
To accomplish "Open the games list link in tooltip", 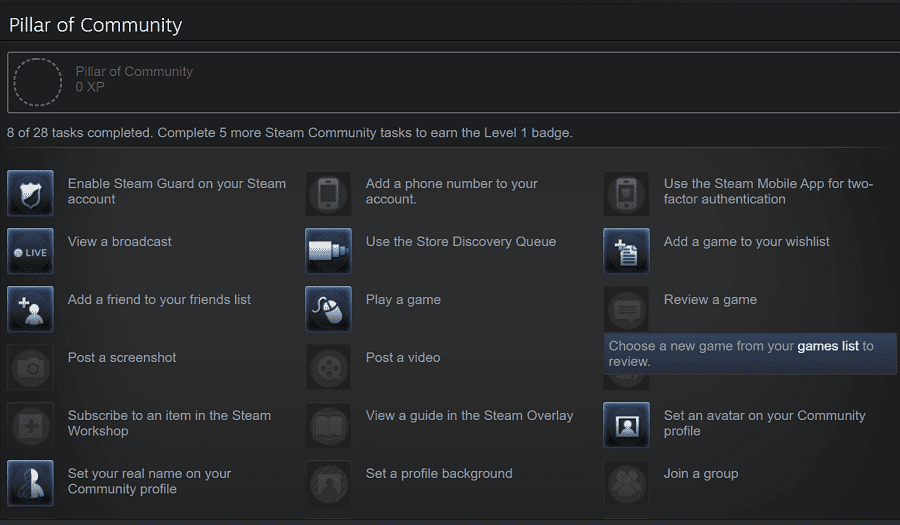I will point(827,346).
